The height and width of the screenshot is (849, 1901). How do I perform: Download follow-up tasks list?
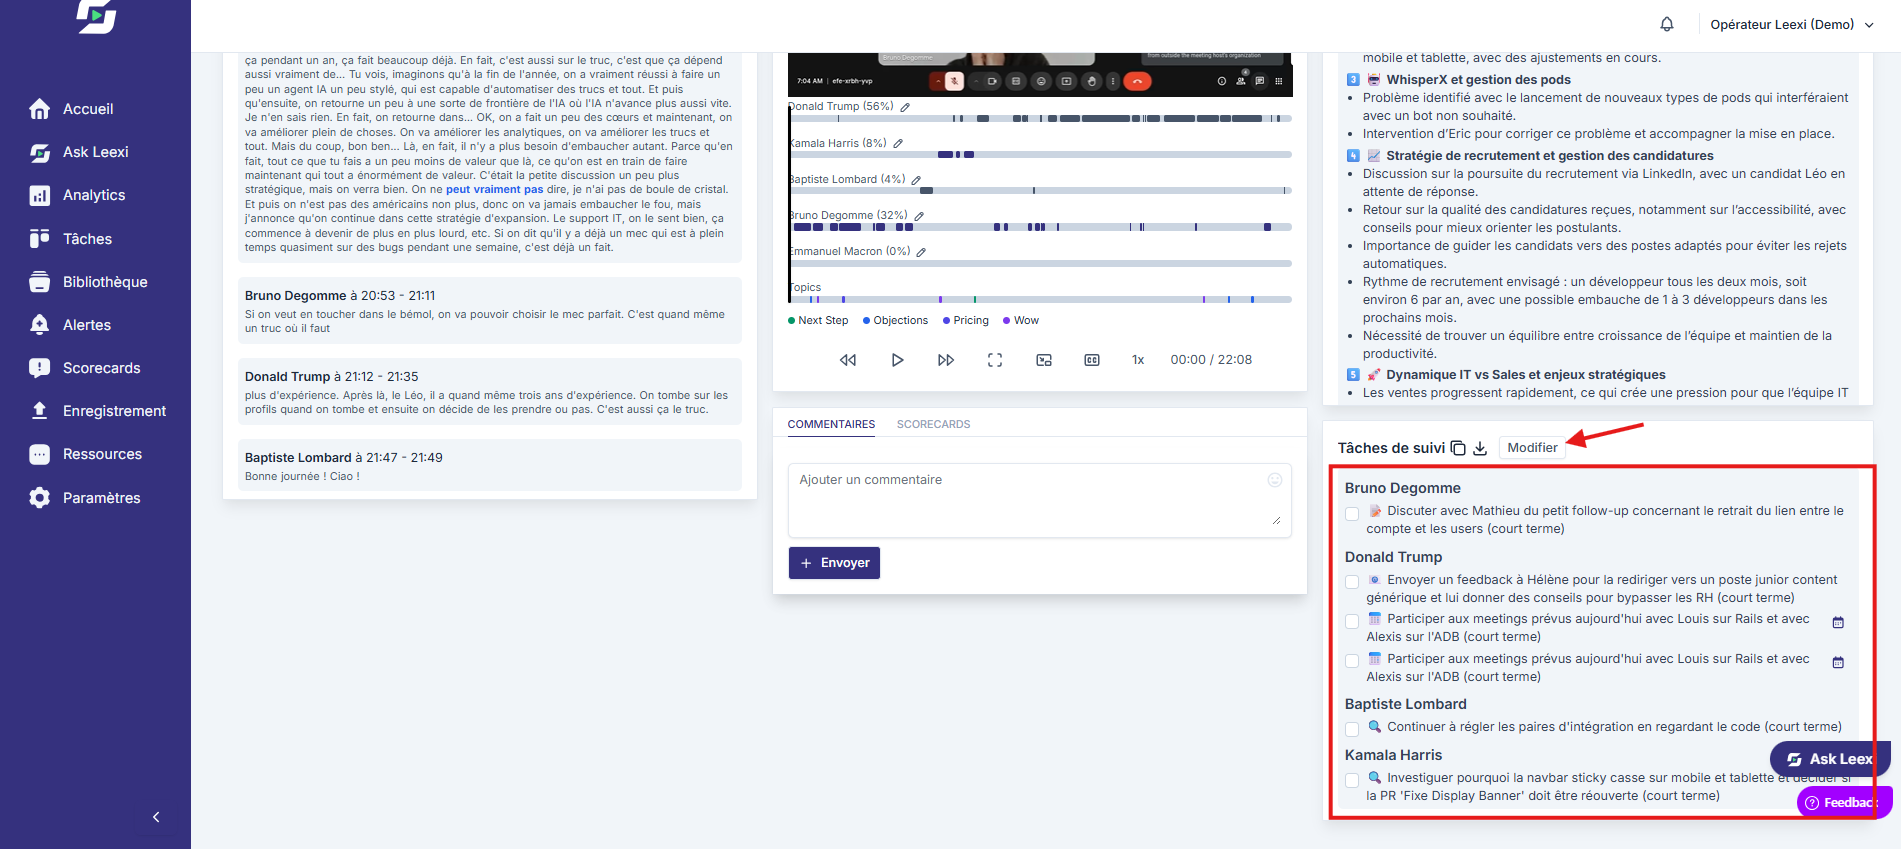[1480, 448]
